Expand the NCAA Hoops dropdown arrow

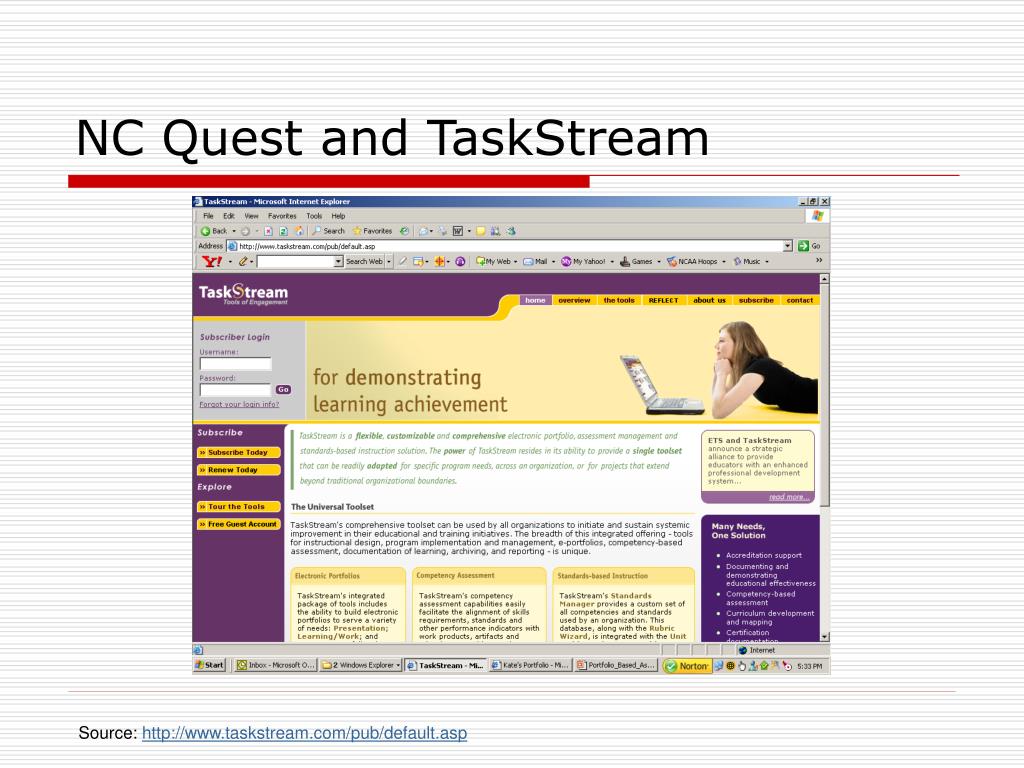pyautogui.click(x=724, y=261)
